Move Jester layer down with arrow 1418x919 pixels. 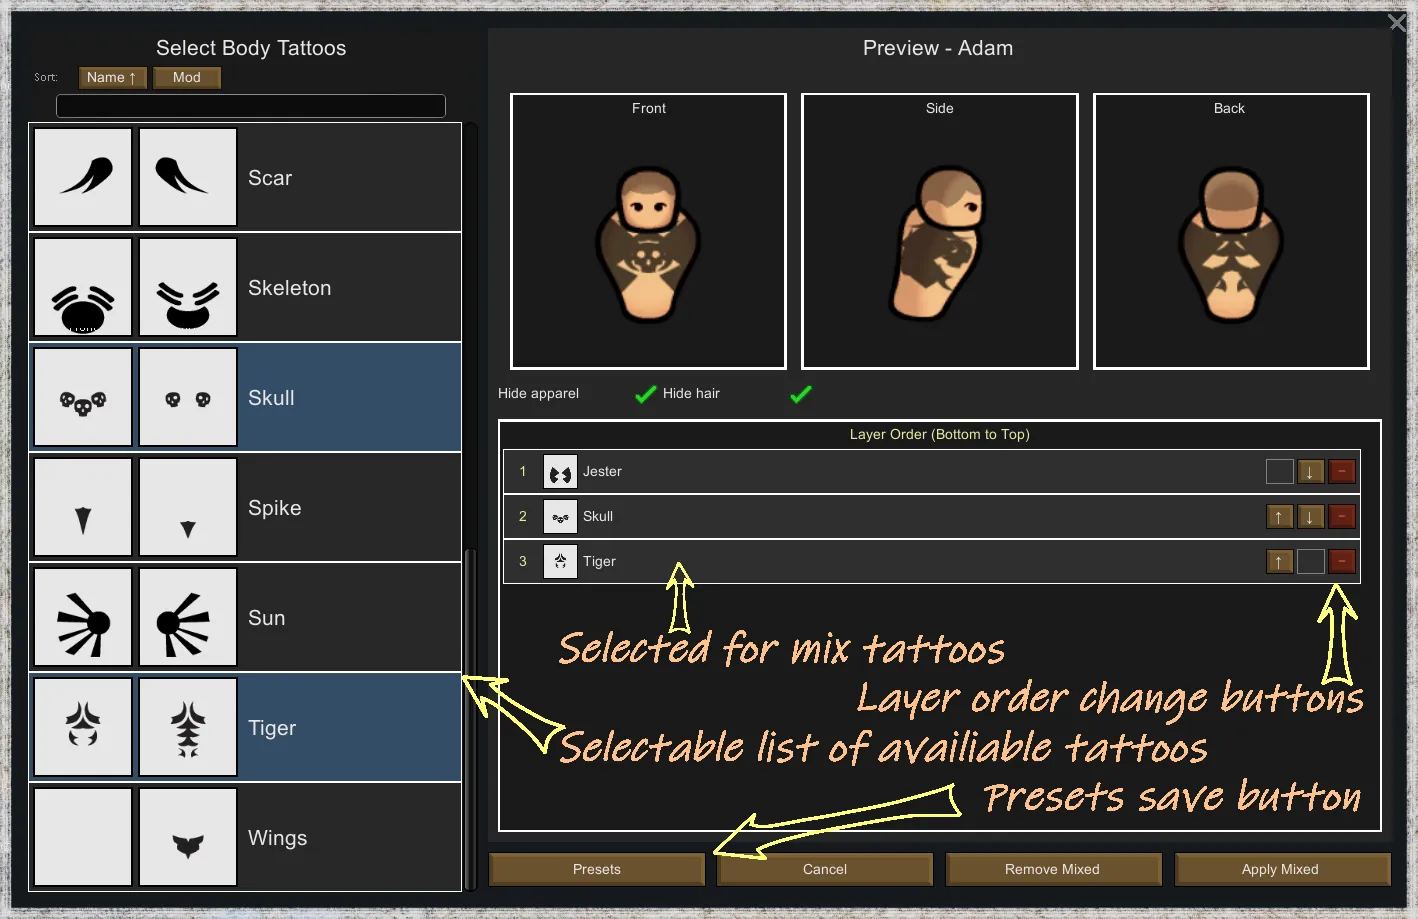click(1310, 471)
